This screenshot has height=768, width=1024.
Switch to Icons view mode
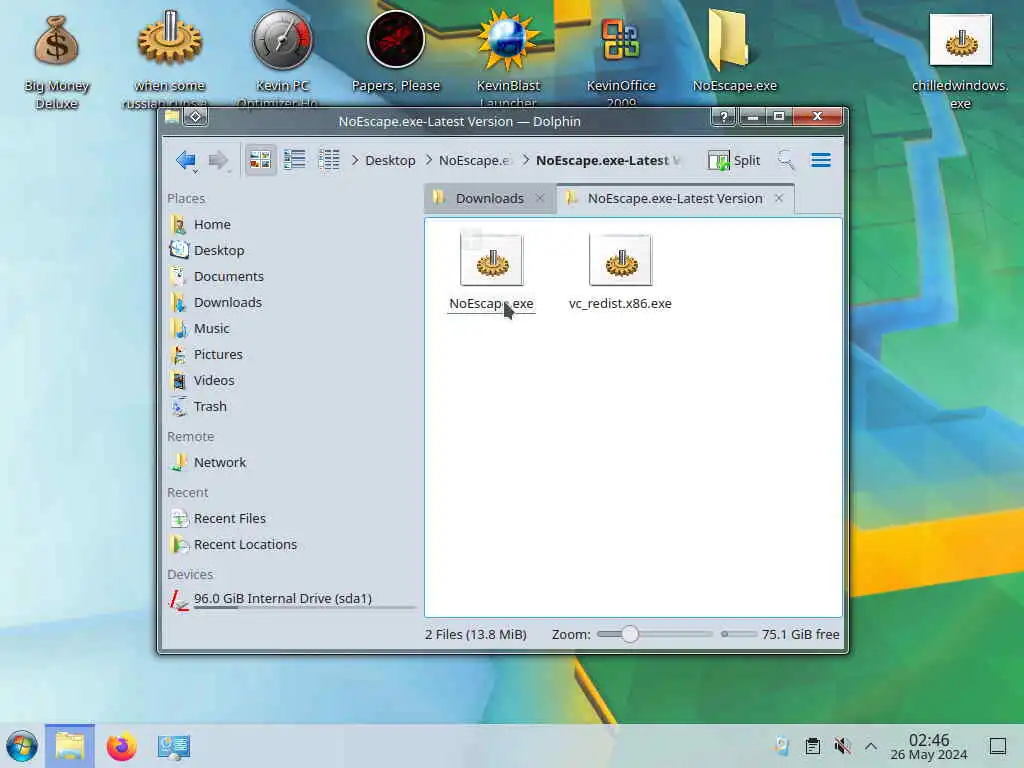(260, 160)
